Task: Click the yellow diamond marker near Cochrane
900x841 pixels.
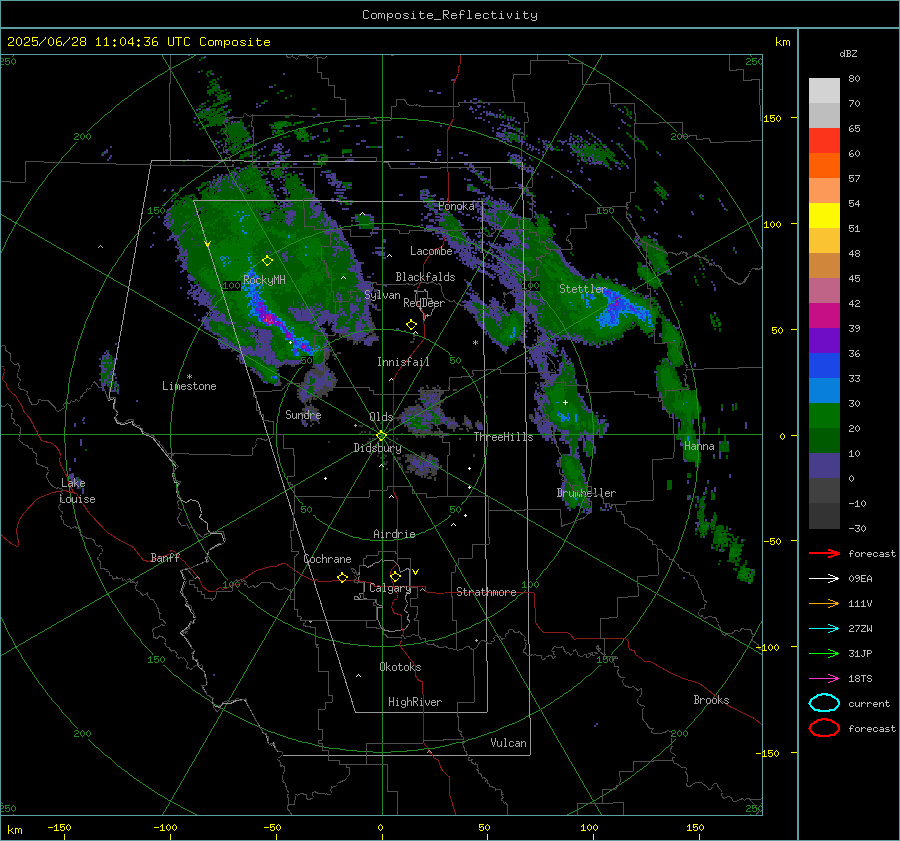Action: [x=343, y=577]
